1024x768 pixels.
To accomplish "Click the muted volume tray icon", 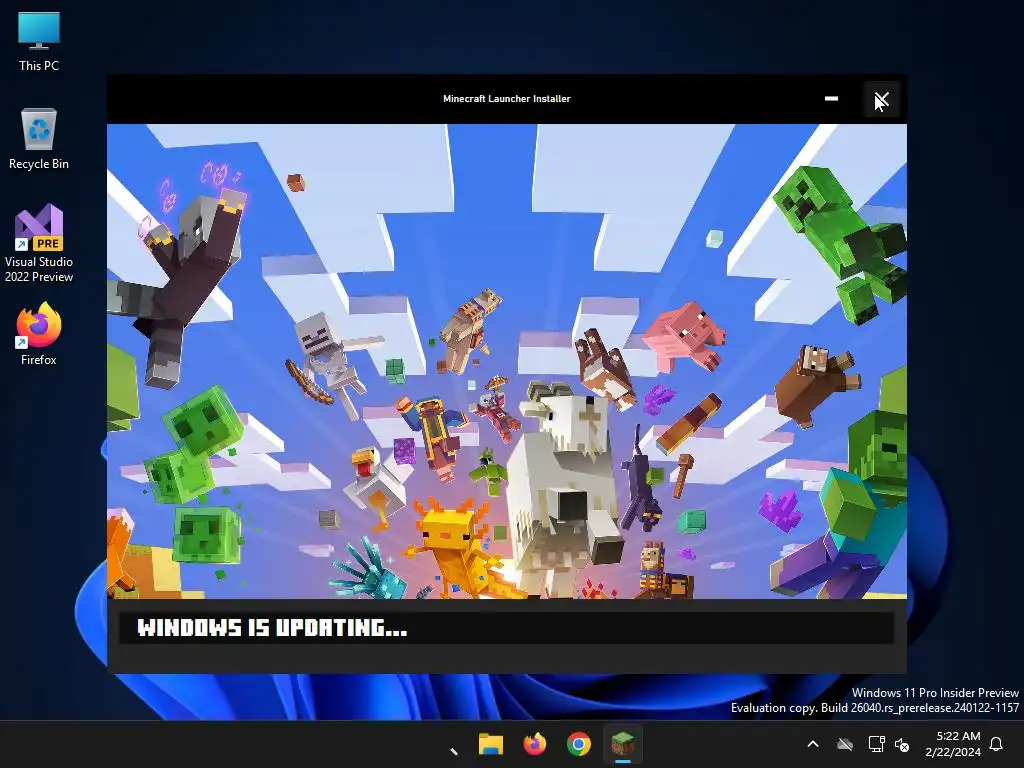I will coord(902,744).
